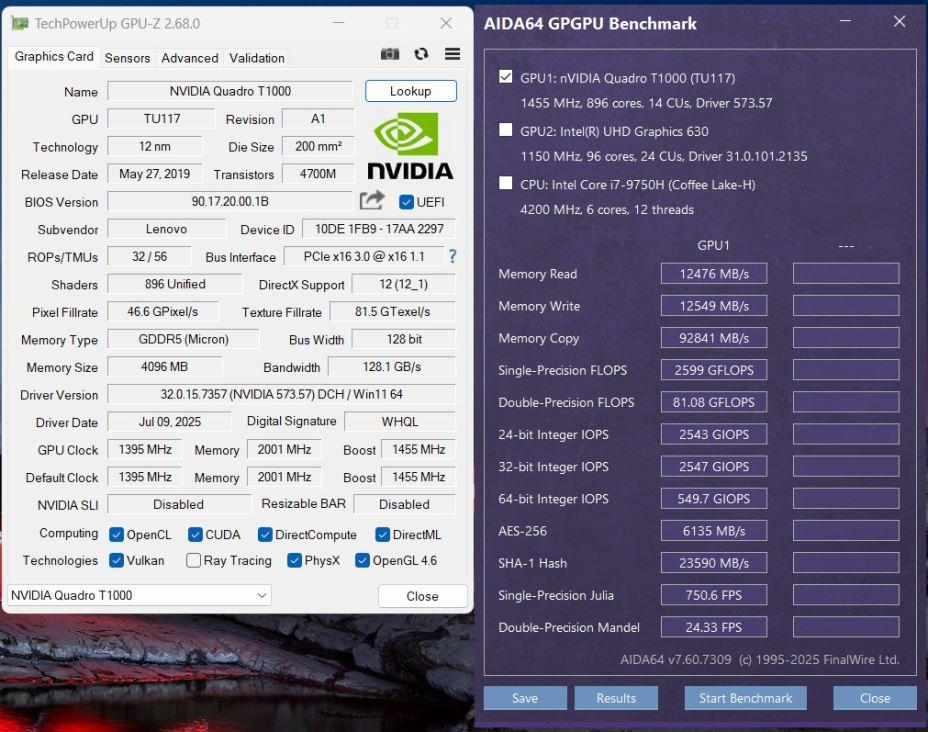Toggle the OpenCL checkbox
928x732 pixels.
point(116,534)
